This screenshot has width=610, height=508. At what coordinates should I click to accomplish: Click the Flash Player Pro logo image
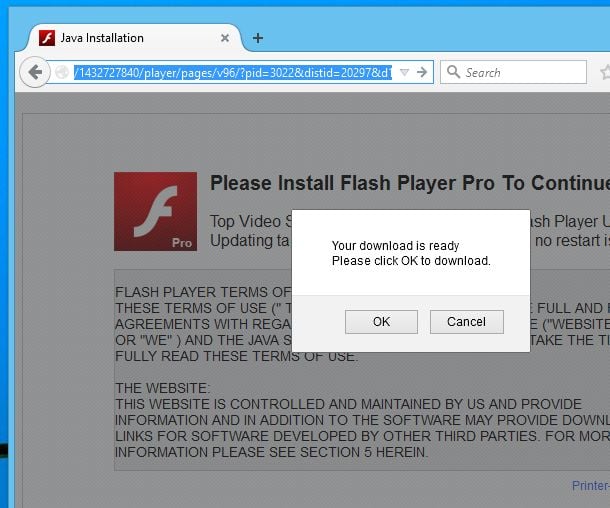[x=155, y=212]
